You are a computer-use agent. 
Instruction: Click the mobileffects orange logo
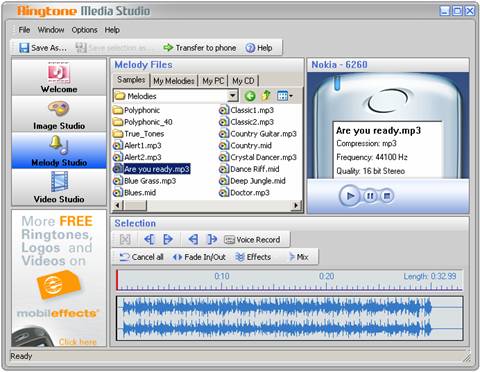pyautogui.click(x=59, y=285)
